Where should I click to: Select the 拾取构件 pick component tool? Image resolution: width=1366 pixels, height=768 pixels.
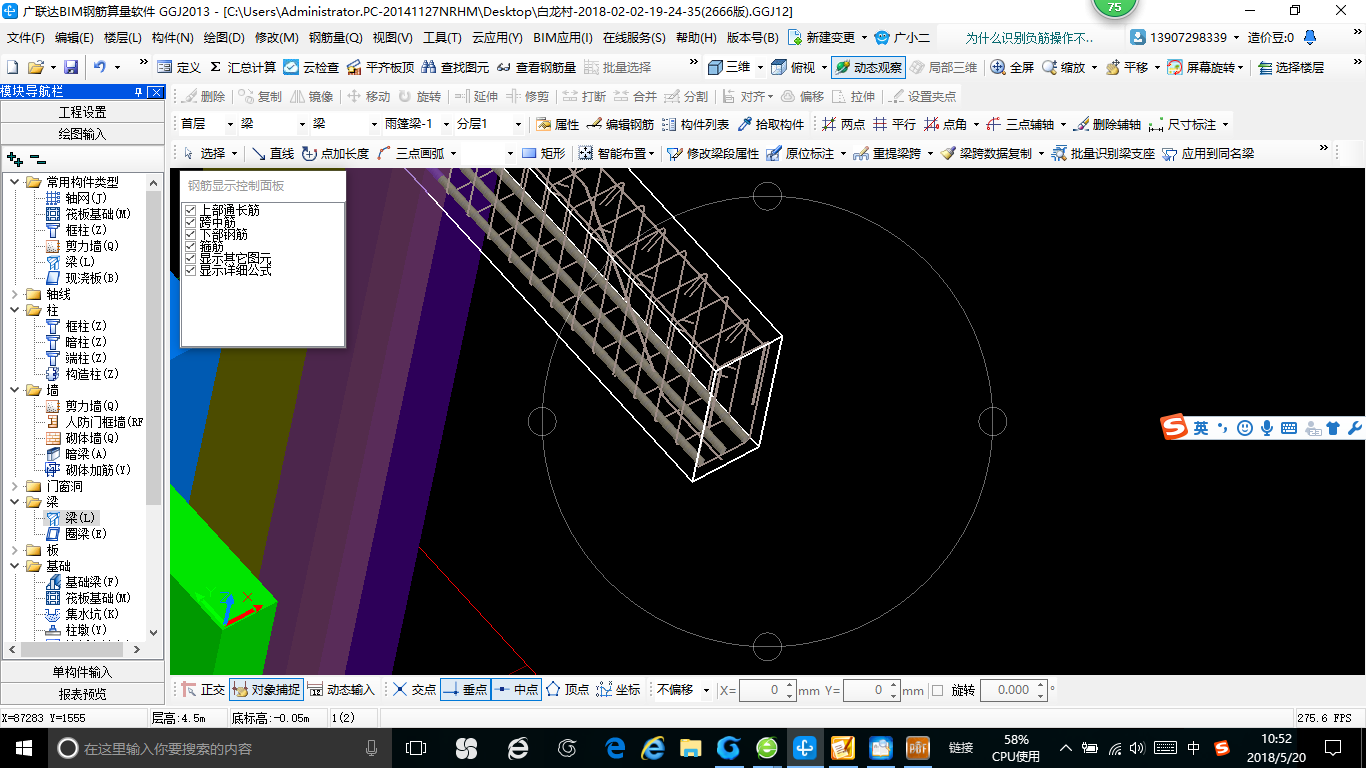tap(770, 124)
